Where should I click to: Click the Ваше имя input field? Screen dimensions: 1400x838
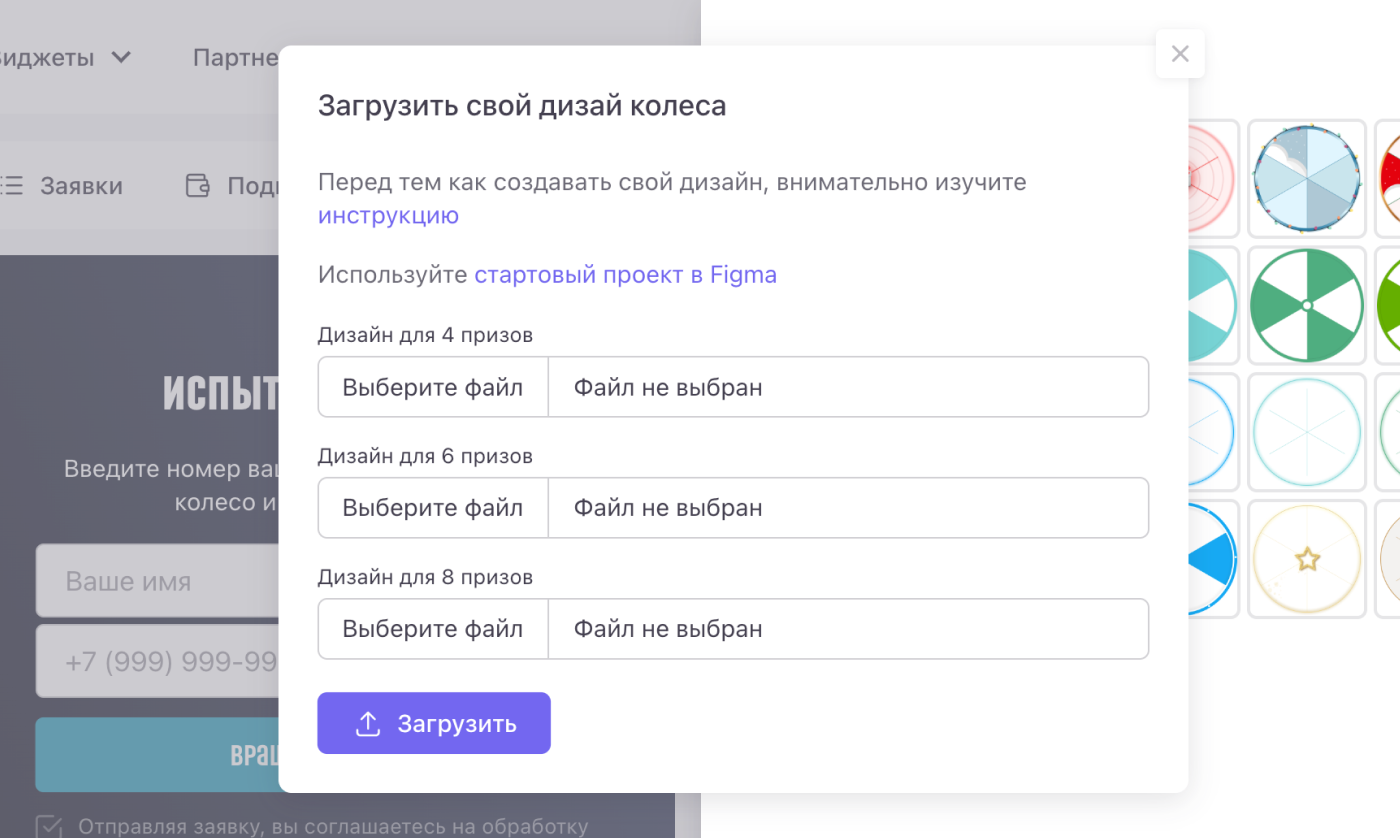tap(157, 581)
